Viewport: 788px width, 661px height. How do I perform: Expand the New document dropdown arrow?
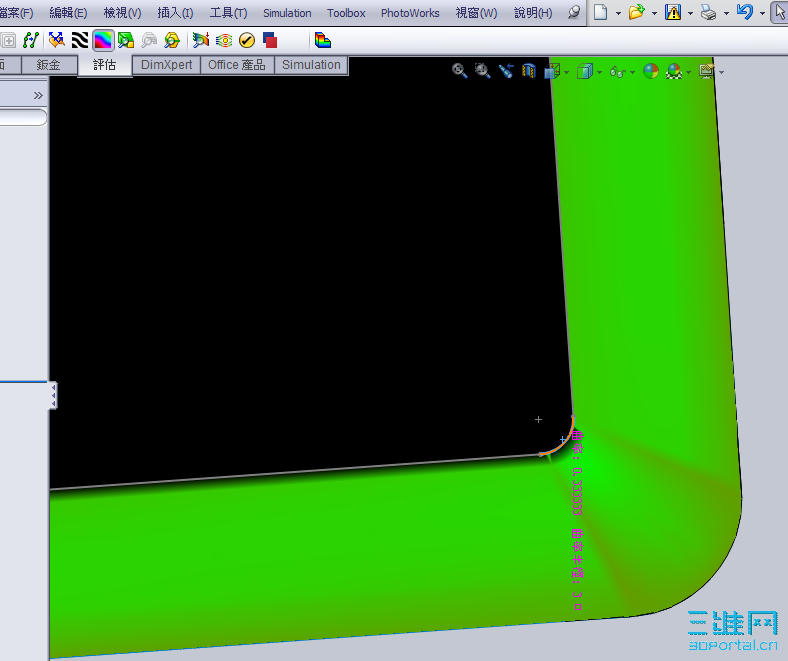pyautogui.click(x=618, y=14)
